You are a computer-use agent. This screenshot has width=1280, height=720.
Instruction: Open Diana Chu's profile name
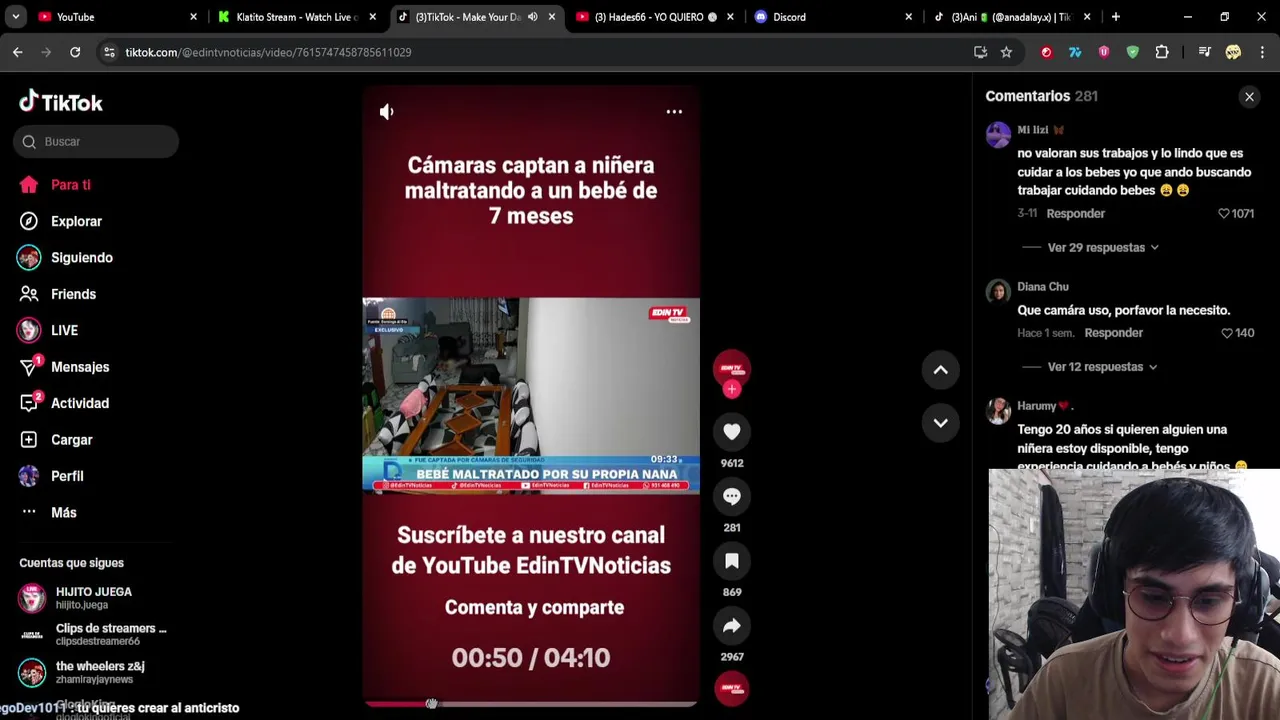point(1043,287)
